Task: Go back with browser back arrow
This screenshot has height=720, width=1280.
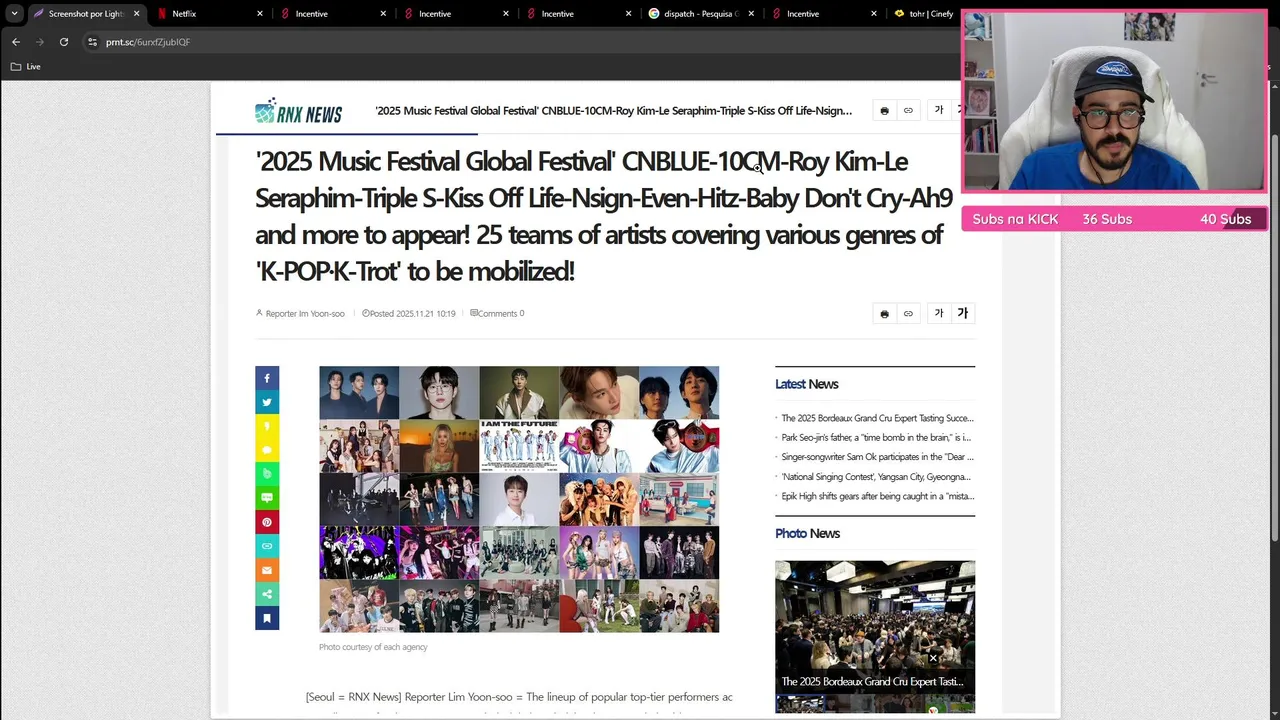Action: (16, 42)
